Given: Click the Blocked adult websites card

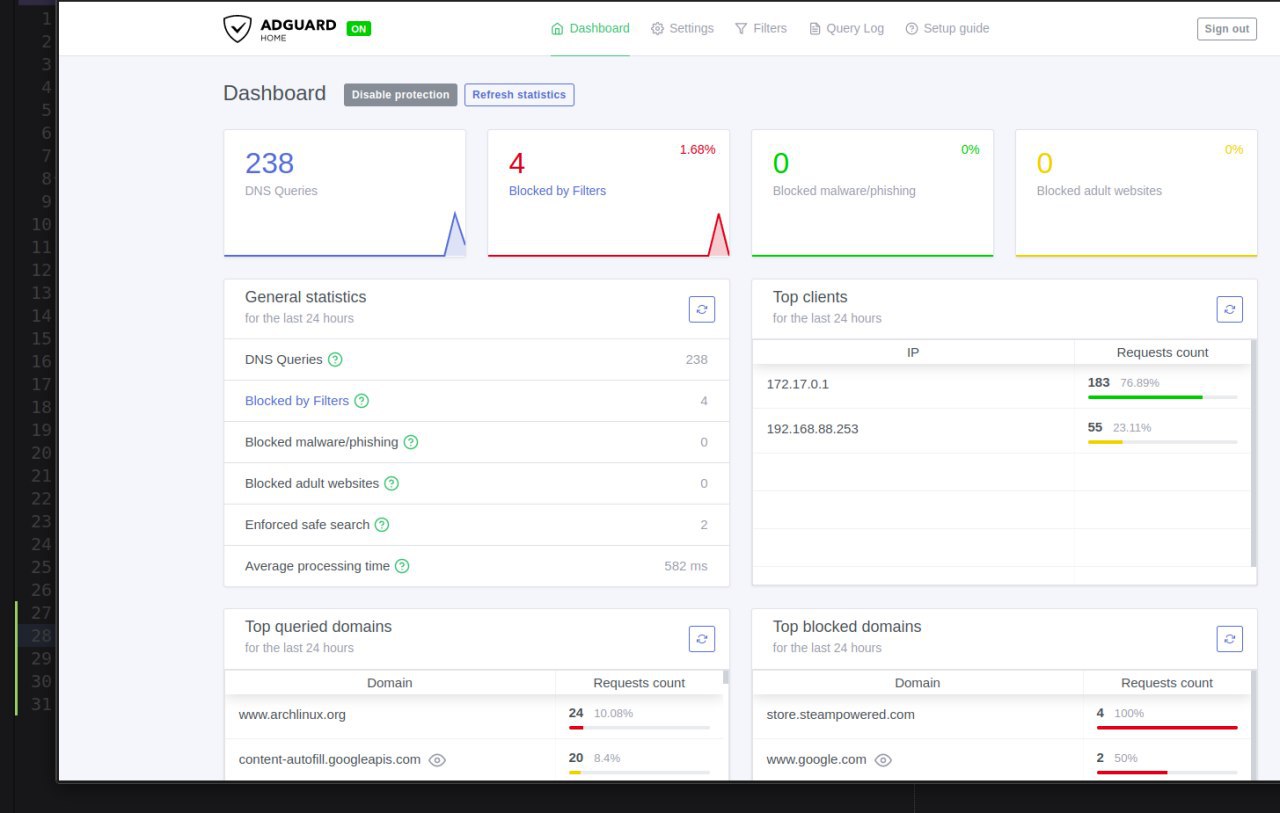Looking at the screenshot, I should pos(1137,193).
